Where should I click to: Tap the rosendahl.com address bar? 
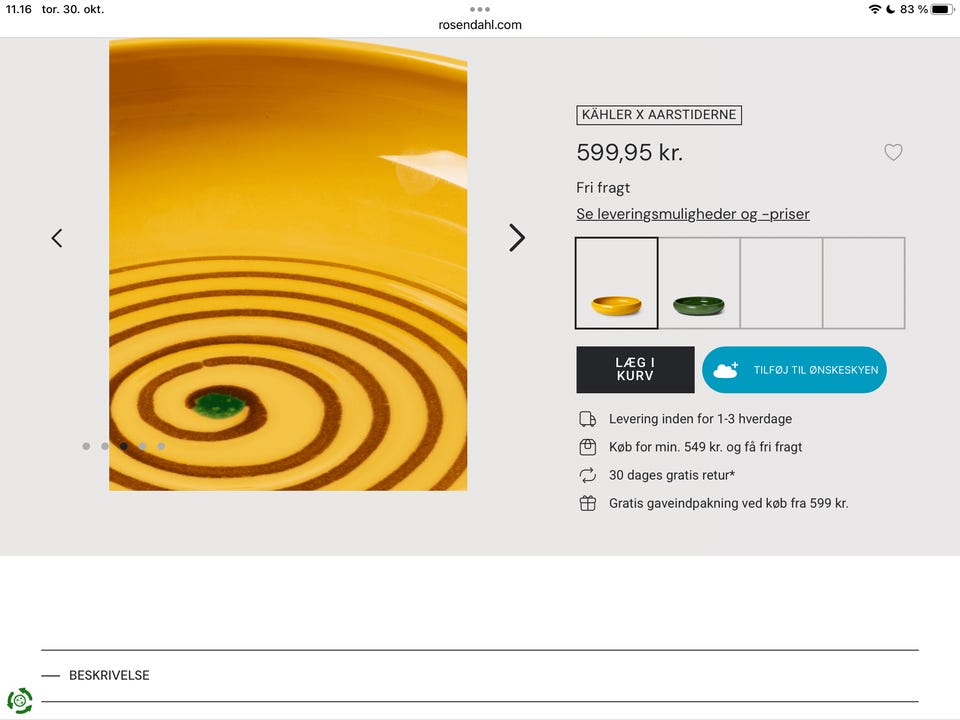[480, 25]
